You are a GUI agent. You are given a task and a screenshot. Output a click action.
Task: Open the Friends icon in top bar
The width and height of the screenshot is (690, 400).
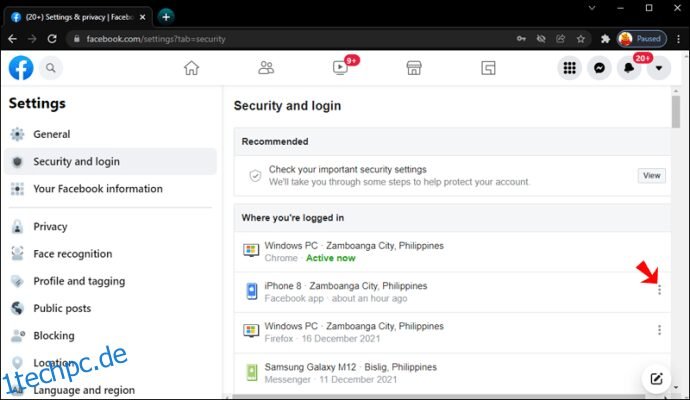click(x=266, y=68)
